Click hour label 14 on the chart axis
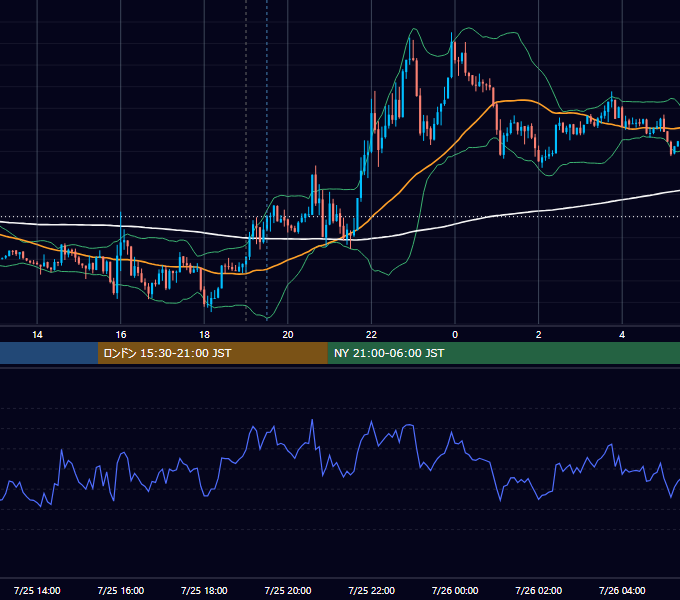 [x=37, y=335]
